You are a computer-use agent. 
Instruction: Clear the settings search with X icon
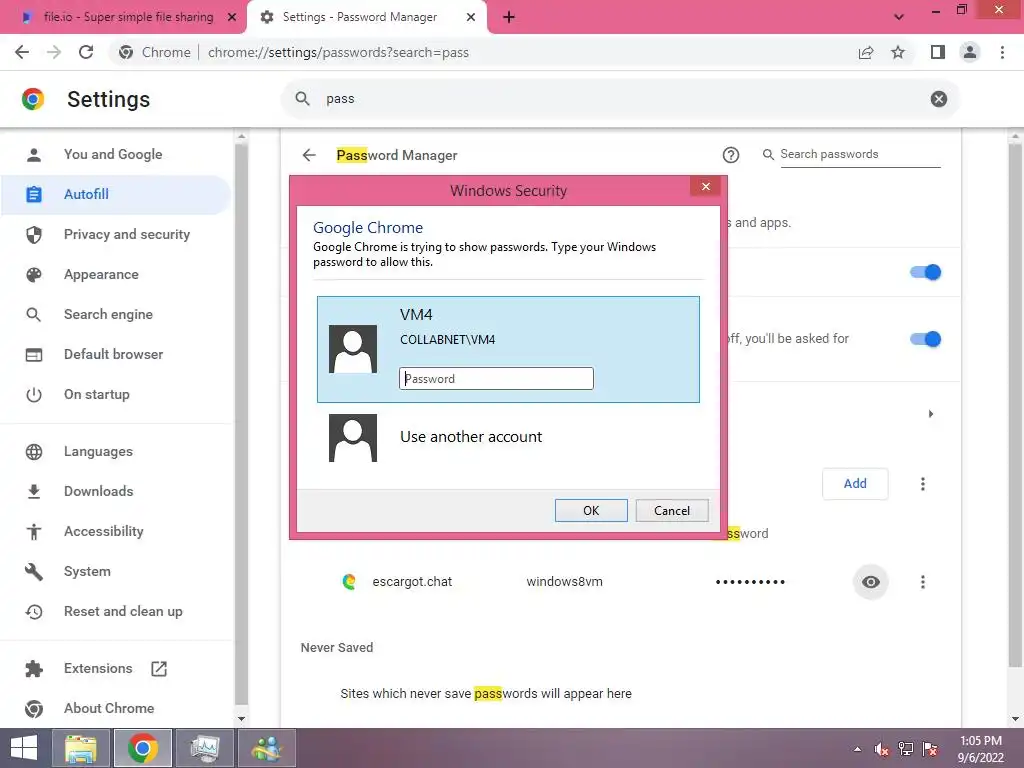(x=938, y=99)
